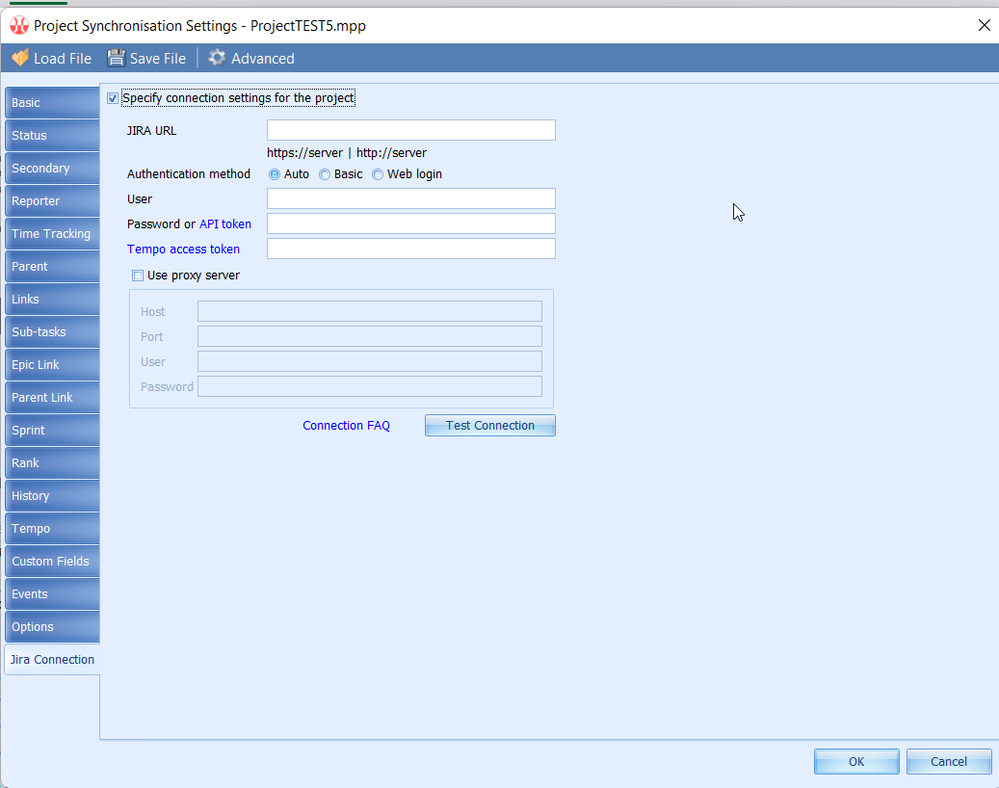Focus the JIRA URL input field
The image size is (999, 788).
click(411, 130)
